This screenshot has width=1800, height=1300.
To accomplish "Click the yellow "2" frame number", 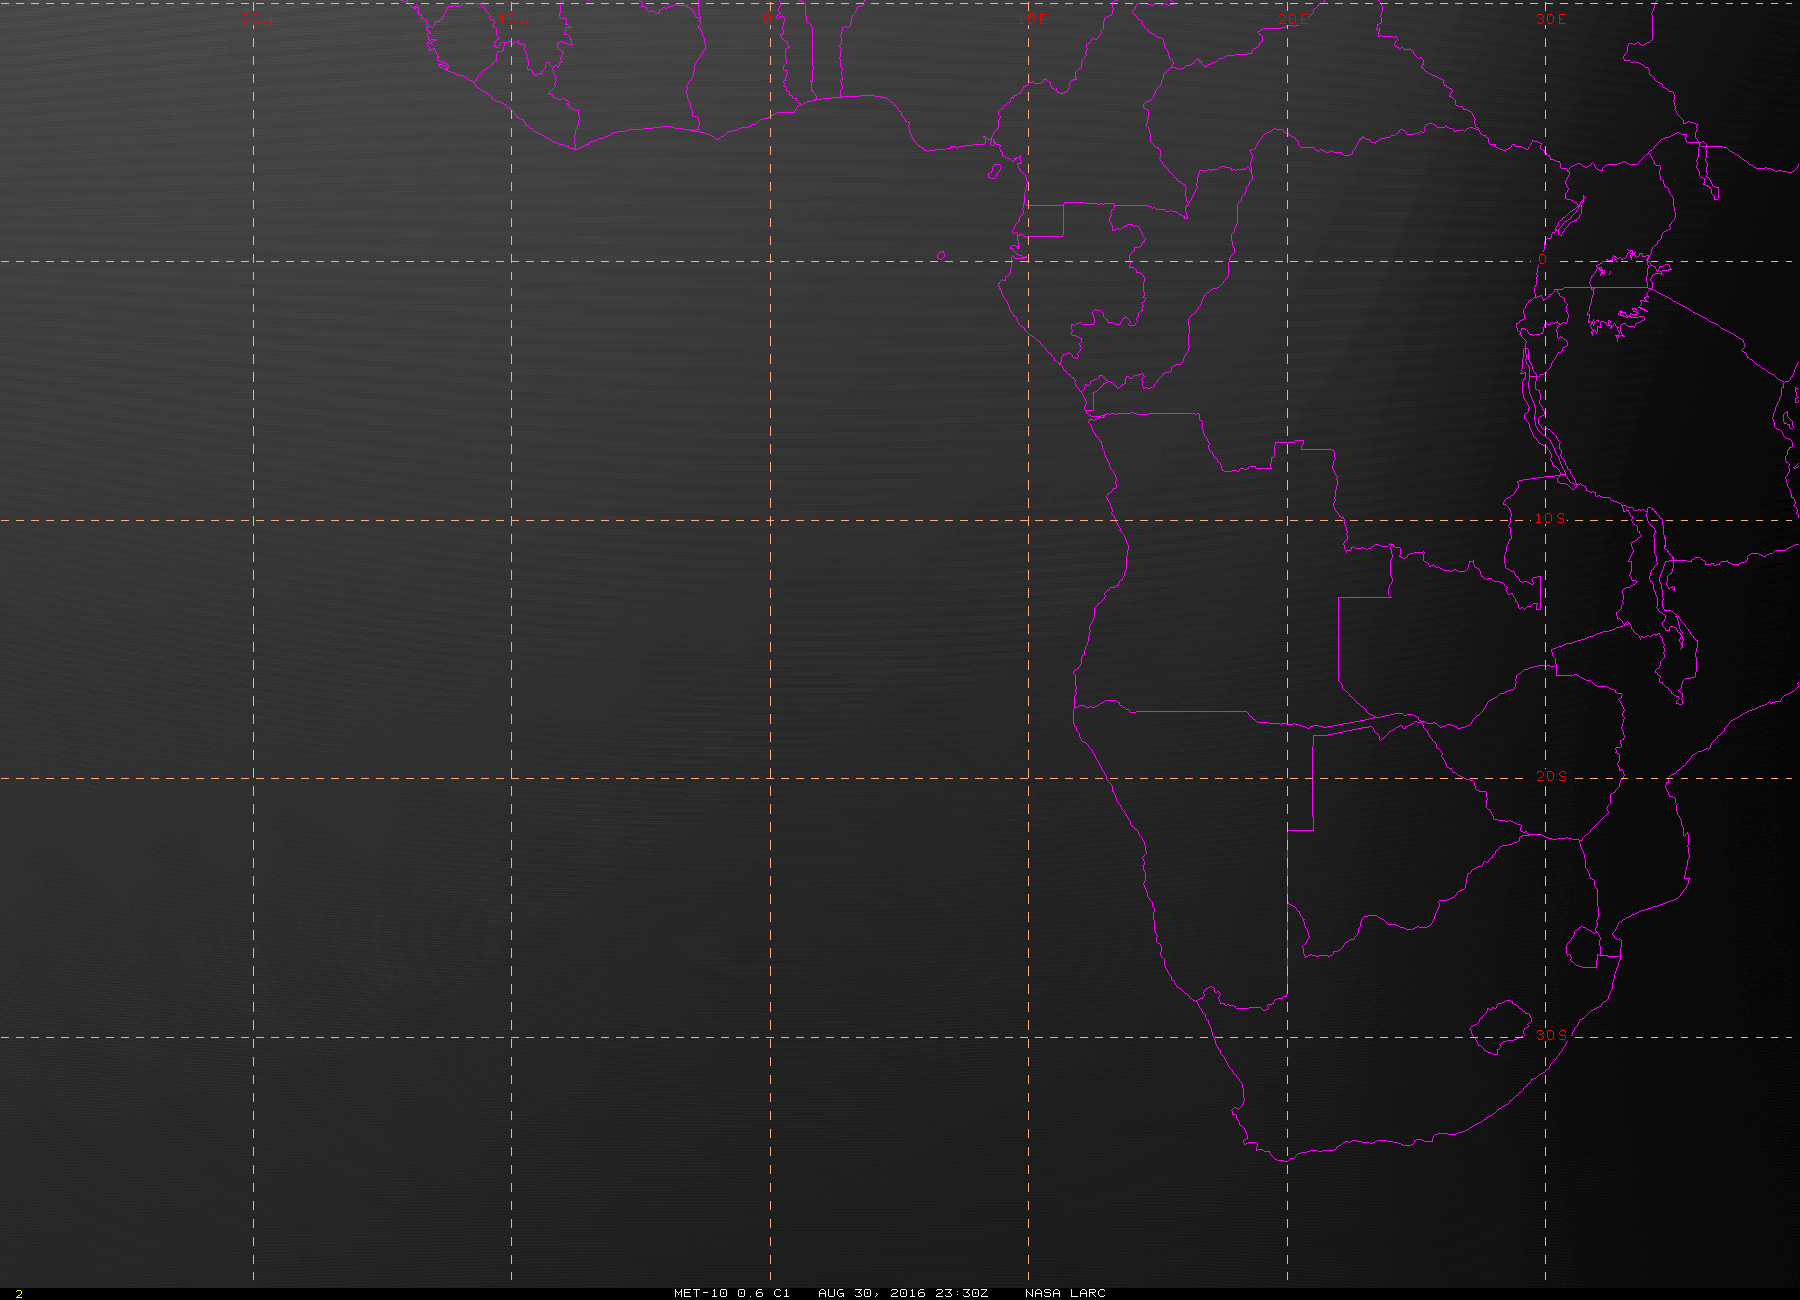I will pos(19,1294).
